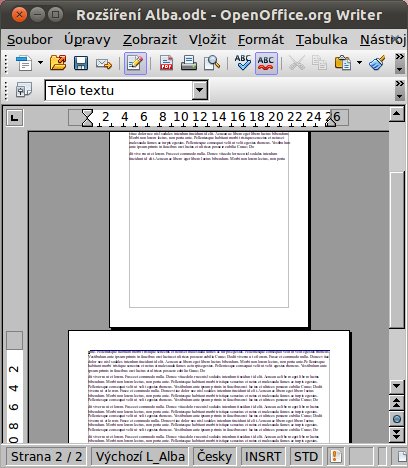Viewport: 408px width, 468px height.
Task: Toggle Edit File mode button
Action: tap(135, 63)
